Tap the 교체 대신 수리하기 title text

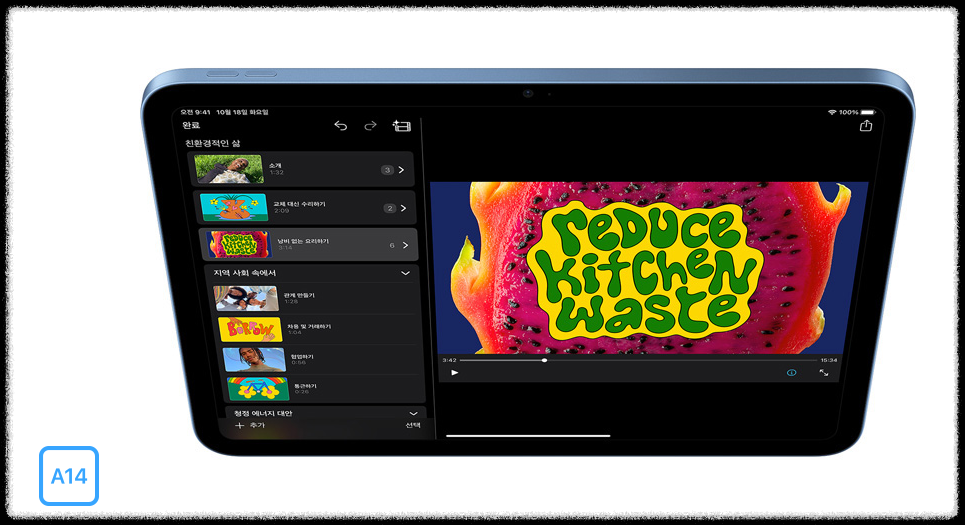[x=300, y=204]
